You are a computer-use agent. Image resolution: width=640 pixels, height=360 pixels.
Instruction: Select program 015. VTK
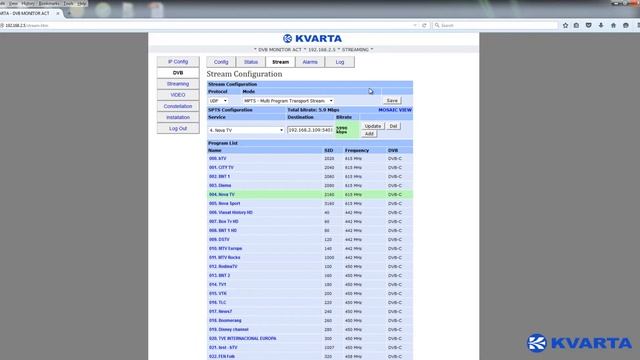click(x=218, y=293)
